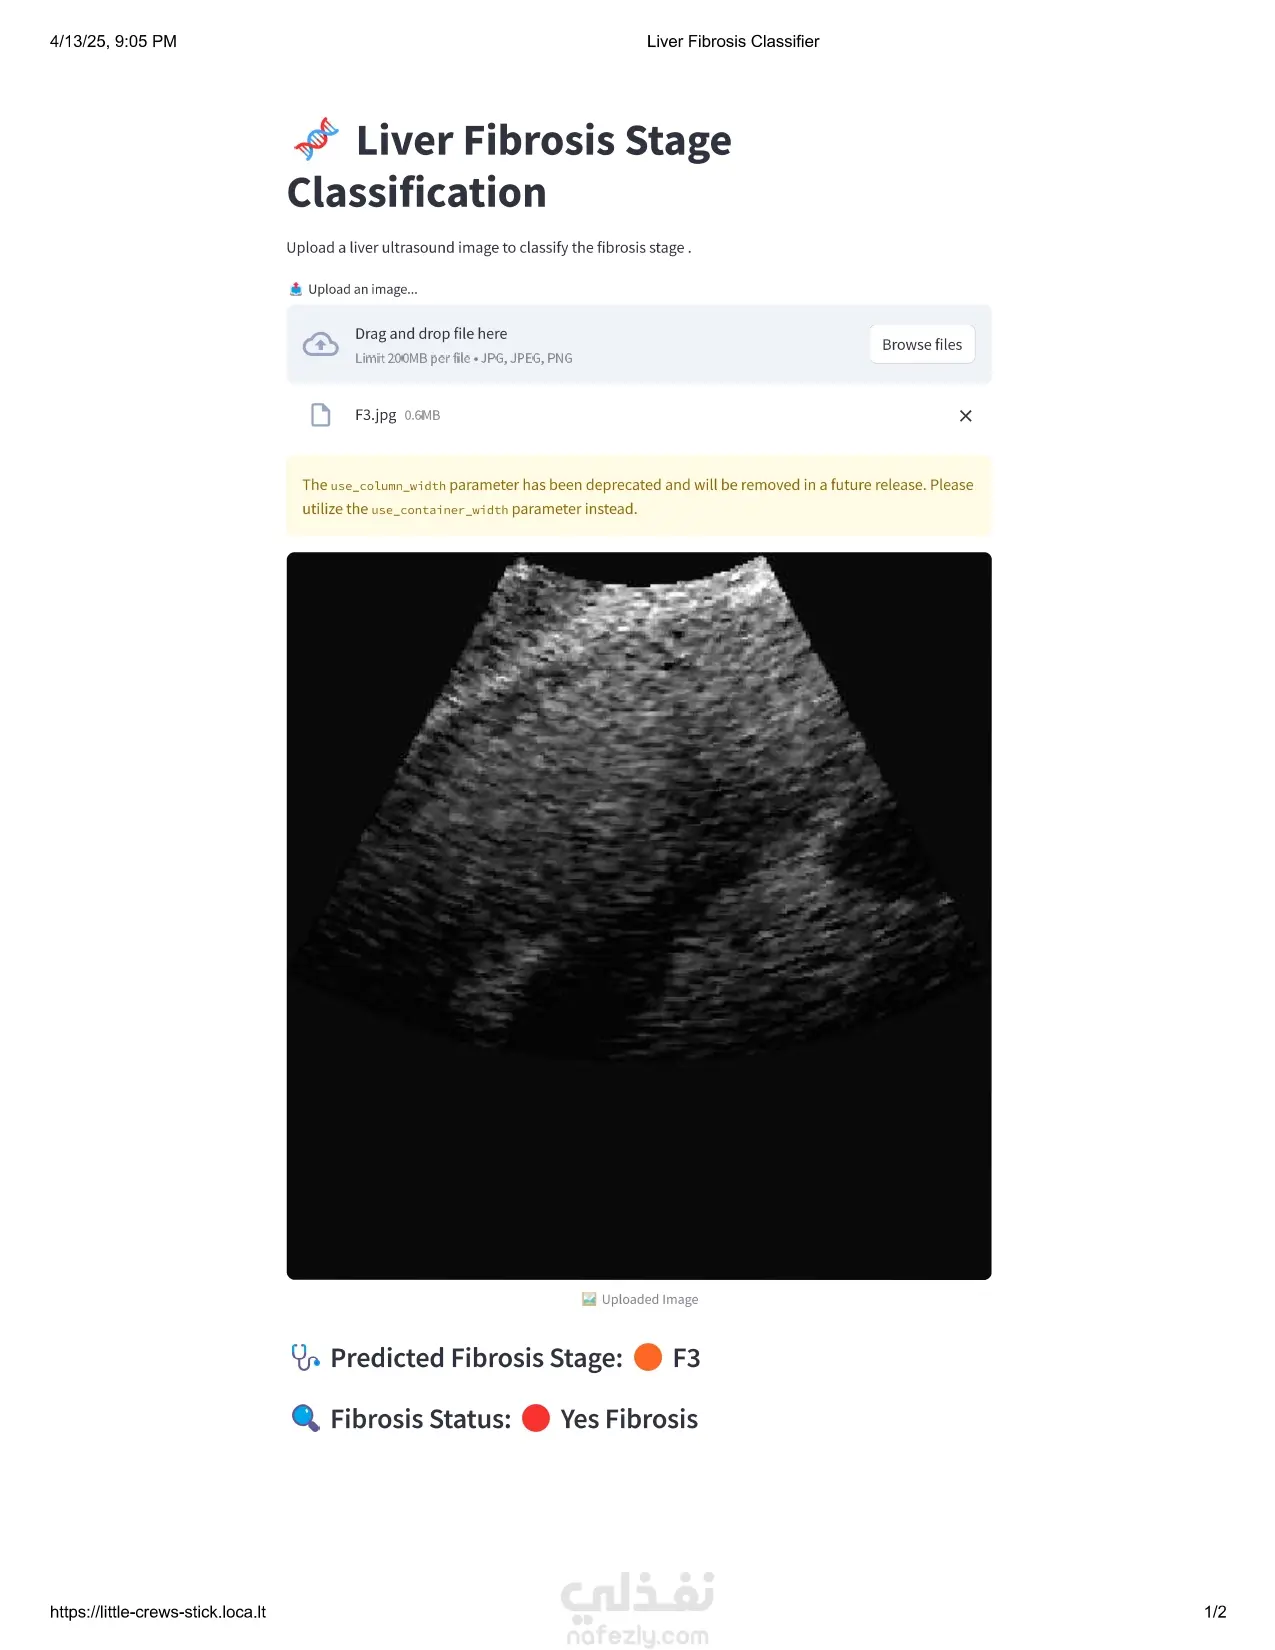Click the cloud upload icon
Image resolution: width=1275 pixels, height=1650 pixels.
[320, 345]
